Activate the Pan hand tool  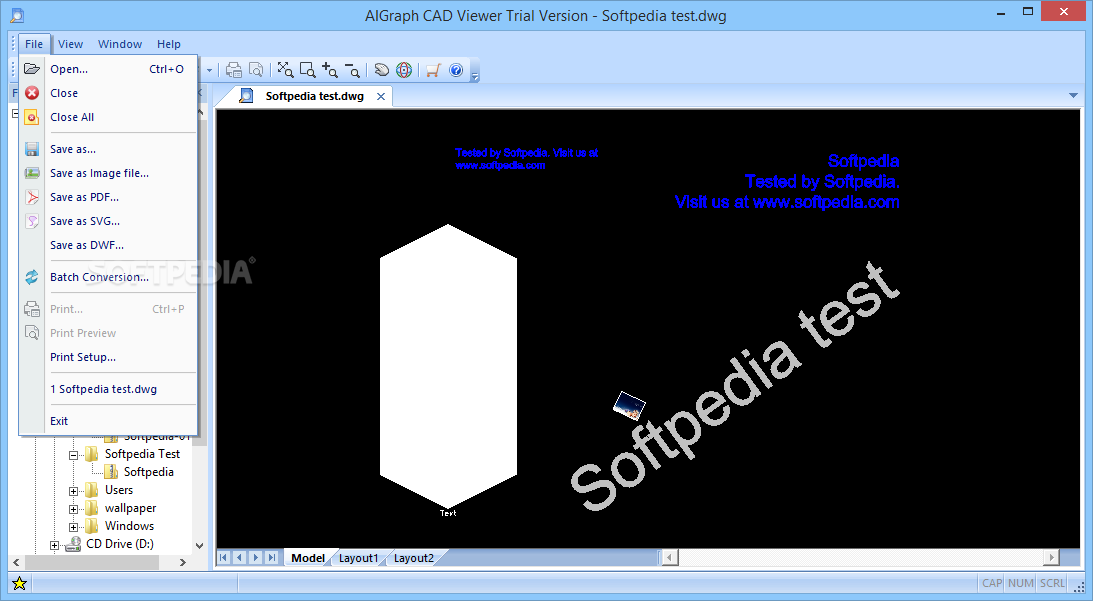pyautogui.click(x=381, y=70)
